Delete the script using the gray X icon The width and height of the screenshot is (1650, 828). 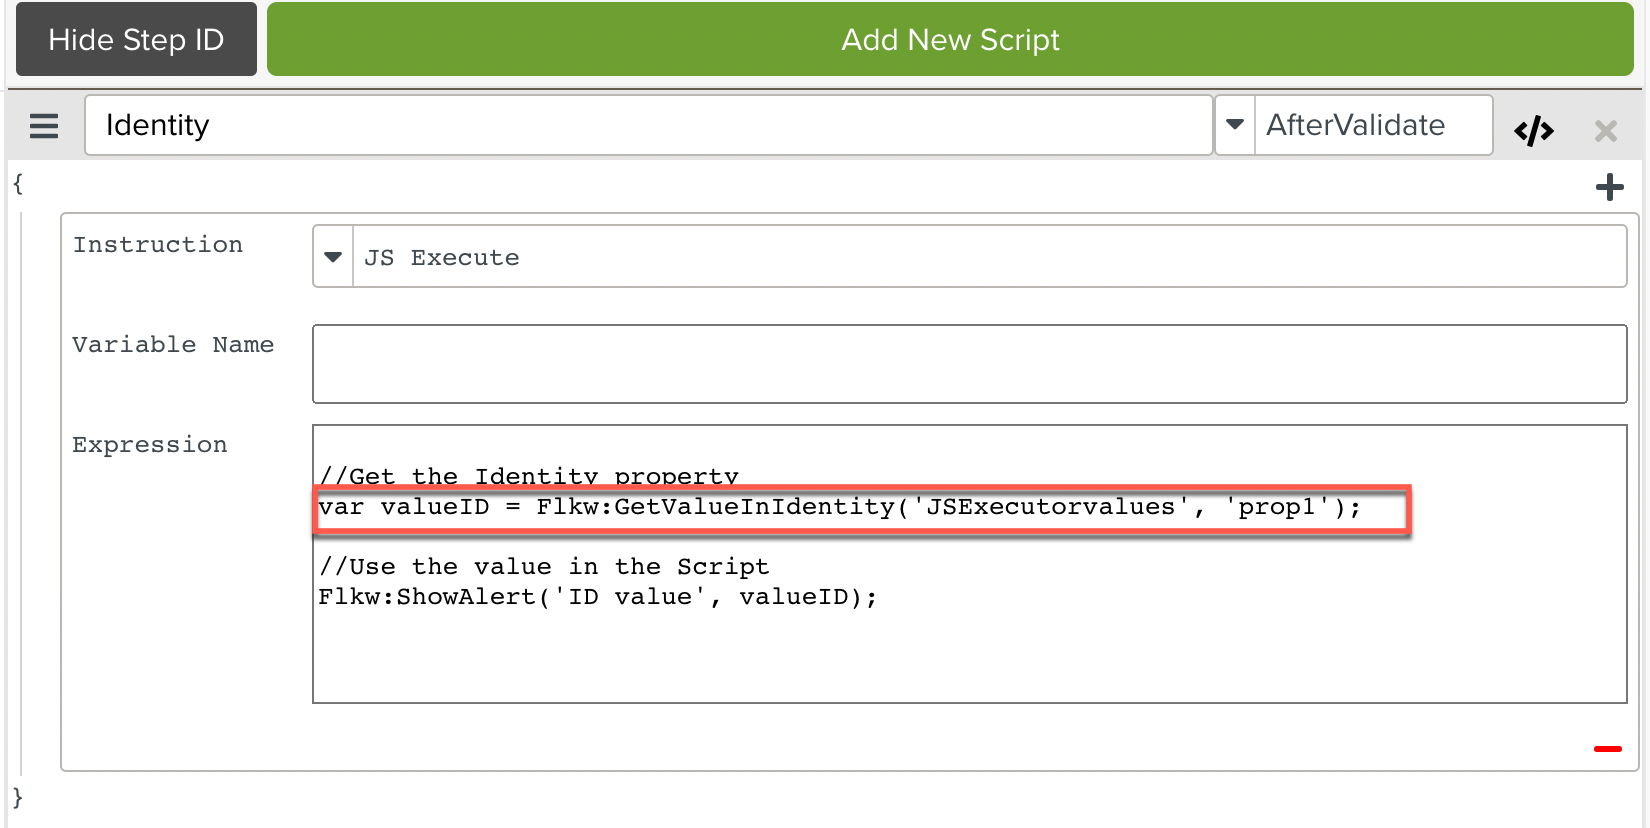click(1605, 131)
